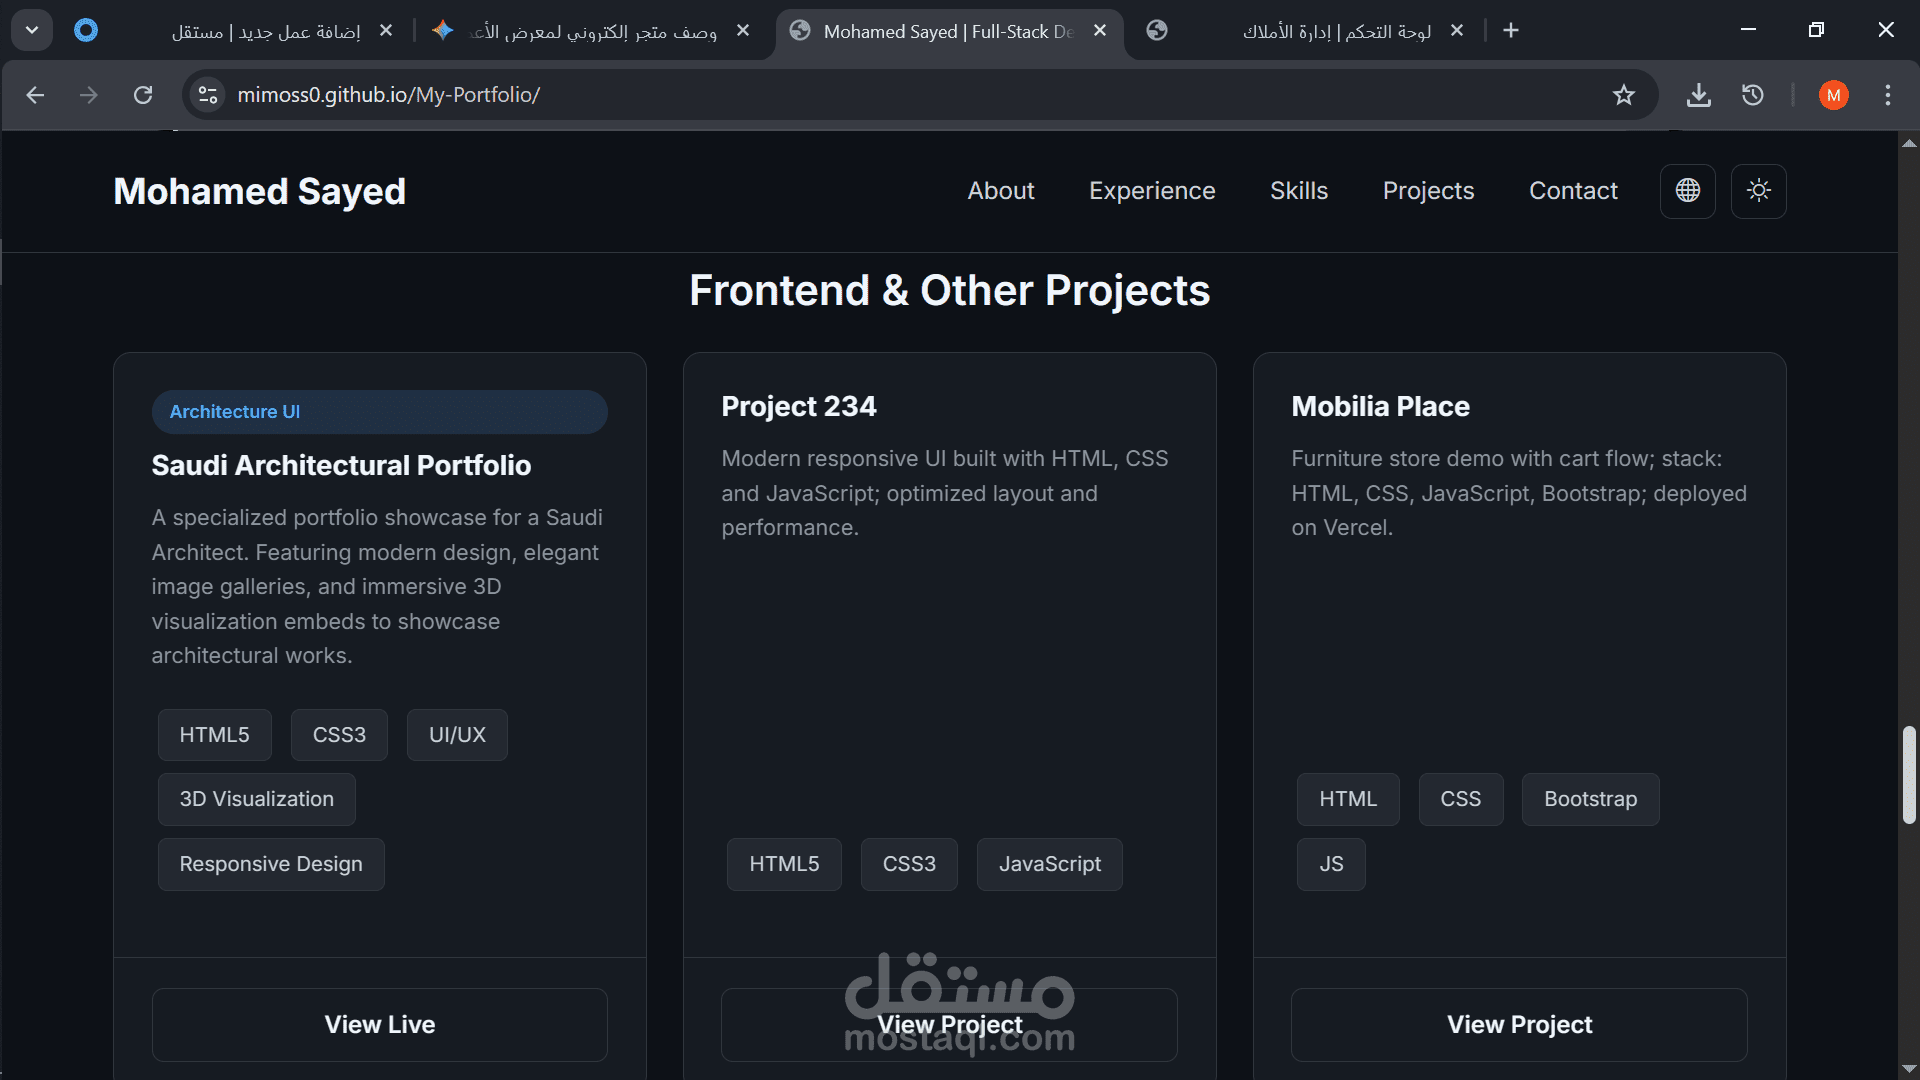Open the Chrome profile avatar M
This screenshot has width=1920, height=1080.
pos(1833,95)
